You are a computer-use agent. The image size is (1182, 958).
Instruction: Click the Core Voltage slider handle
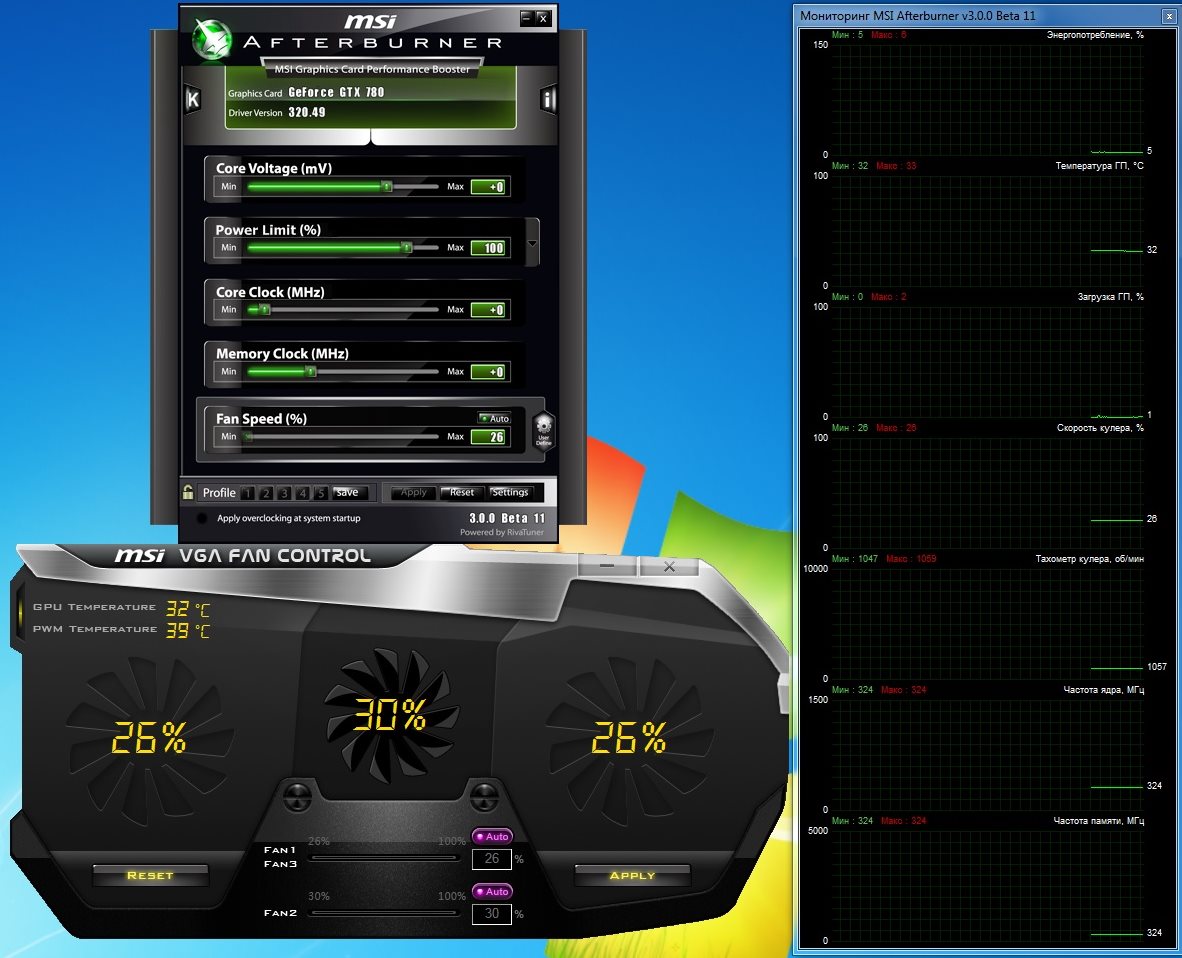387,186
